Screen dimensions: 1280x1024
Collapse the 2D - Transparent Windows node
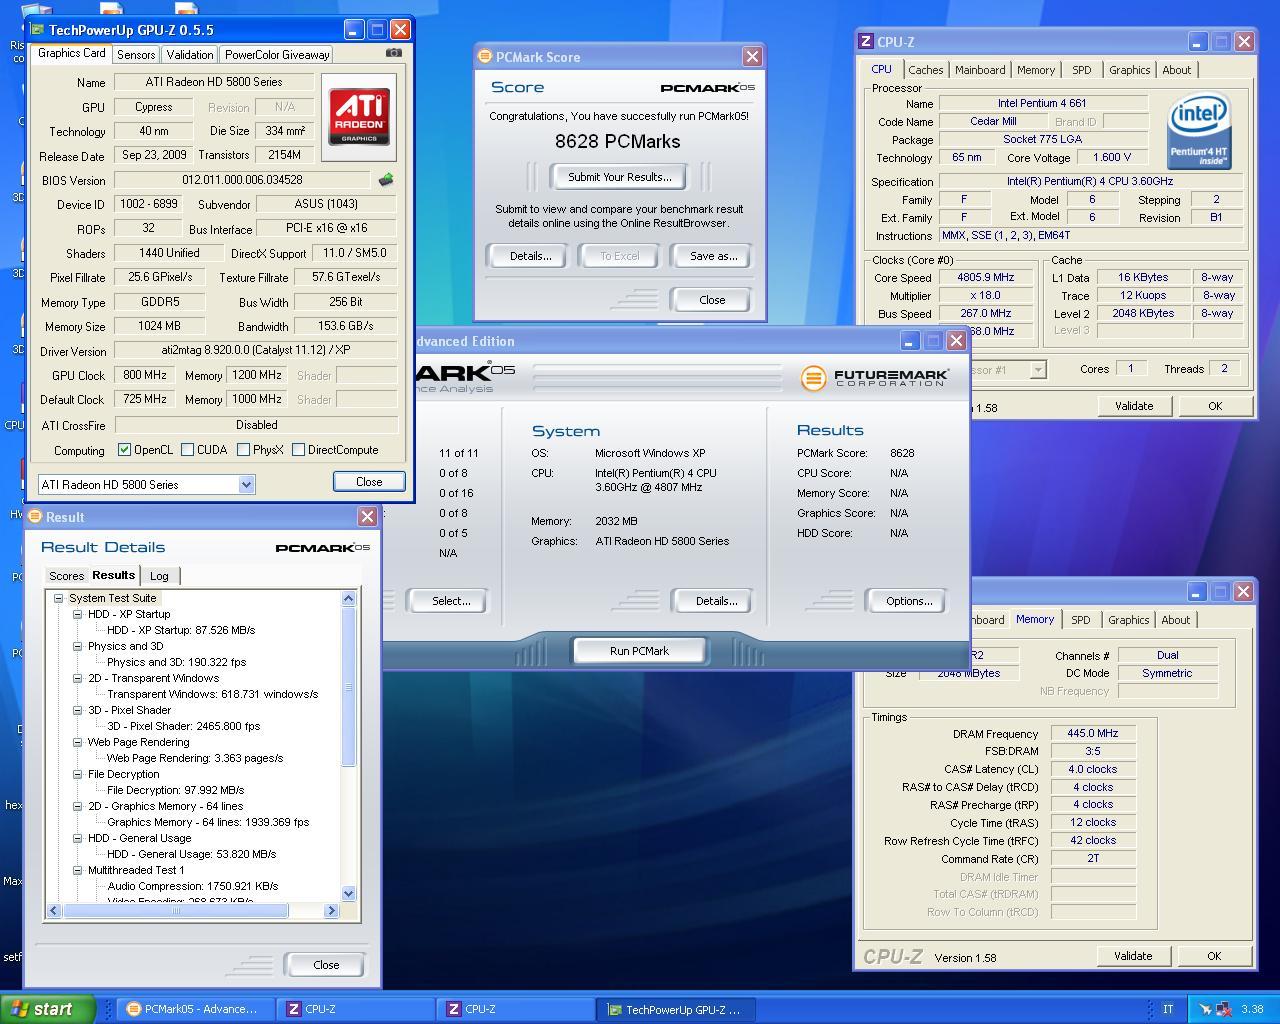pyautogui.click(x=78, y=678)
